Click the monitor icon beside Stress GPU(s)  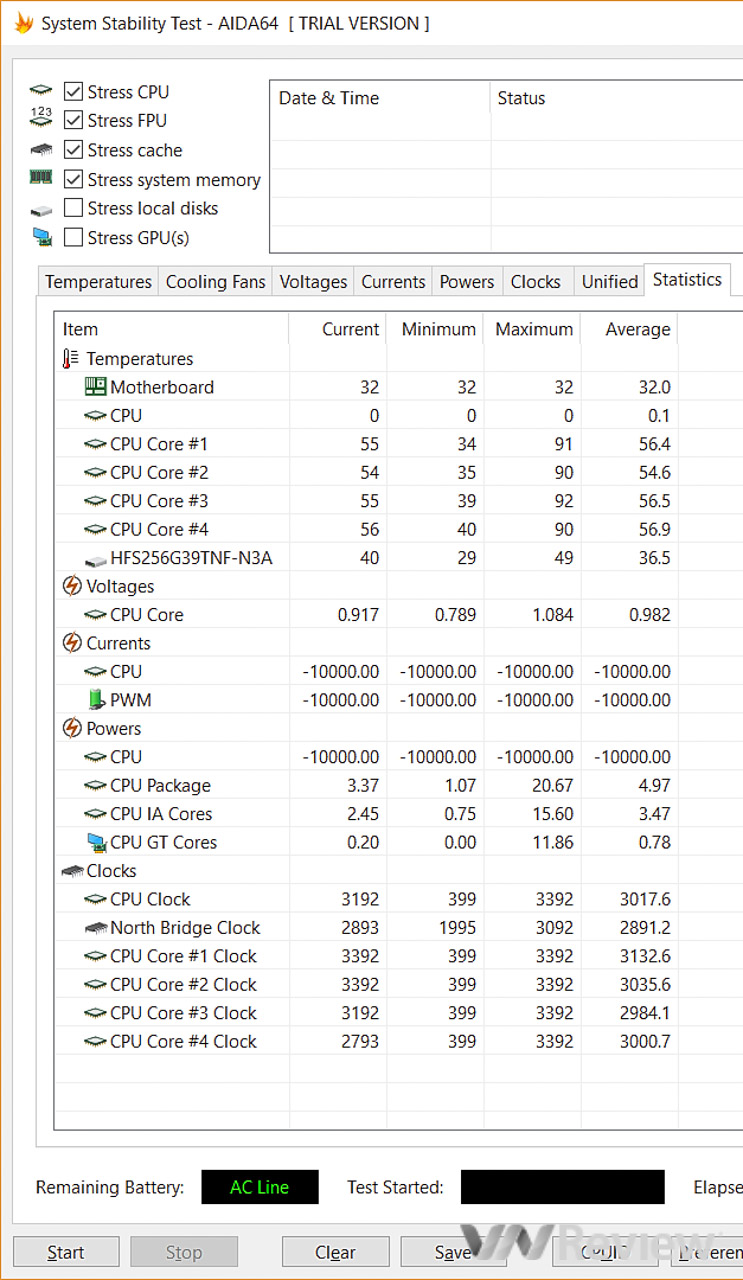click(41, 237)
